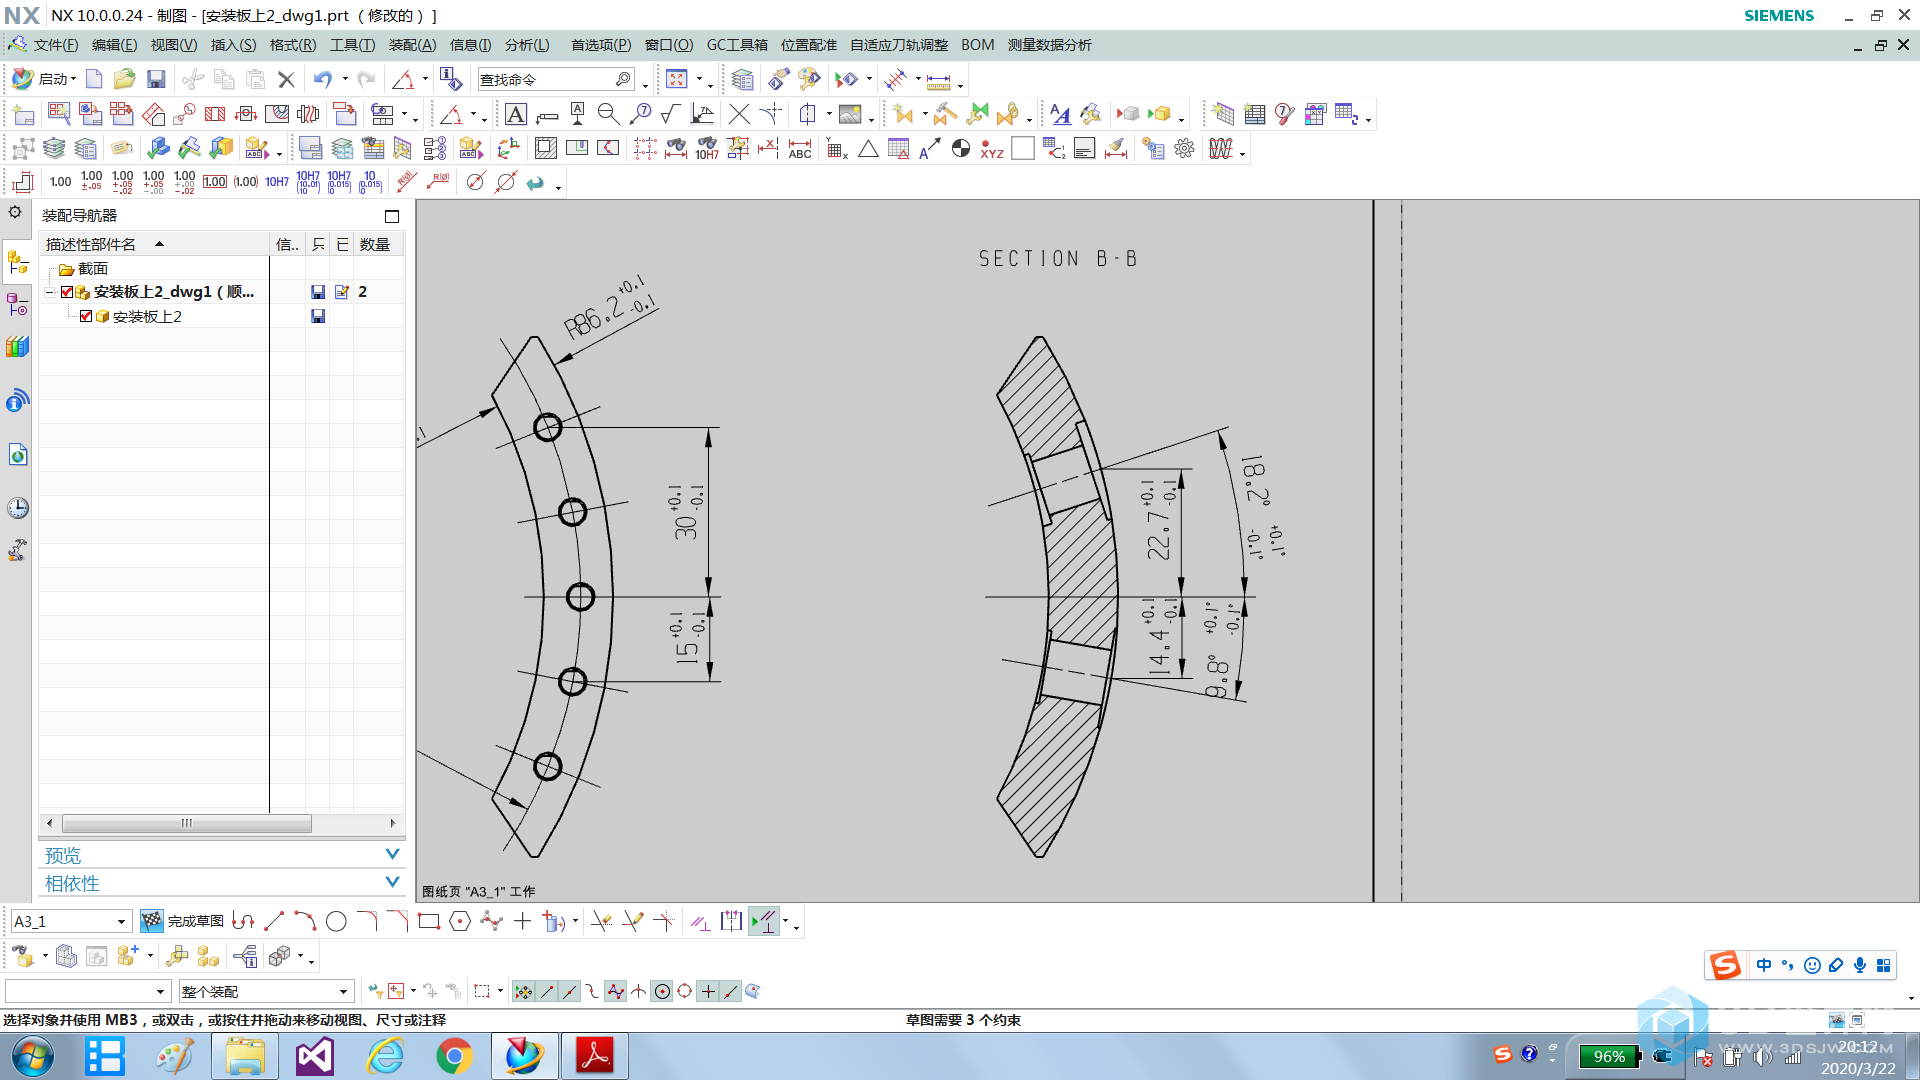Open the Assembly Navigator sidebar tab

[x=17, y=263]
